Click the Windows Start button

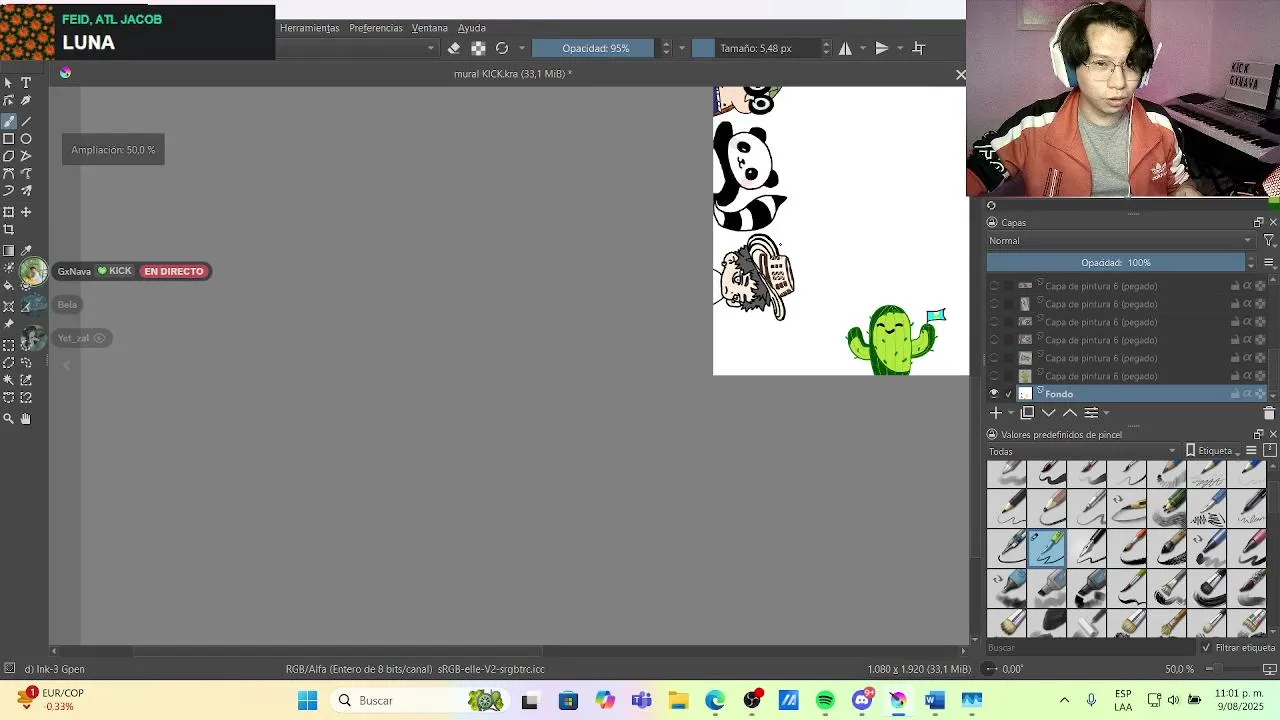(x=307, y=700)
